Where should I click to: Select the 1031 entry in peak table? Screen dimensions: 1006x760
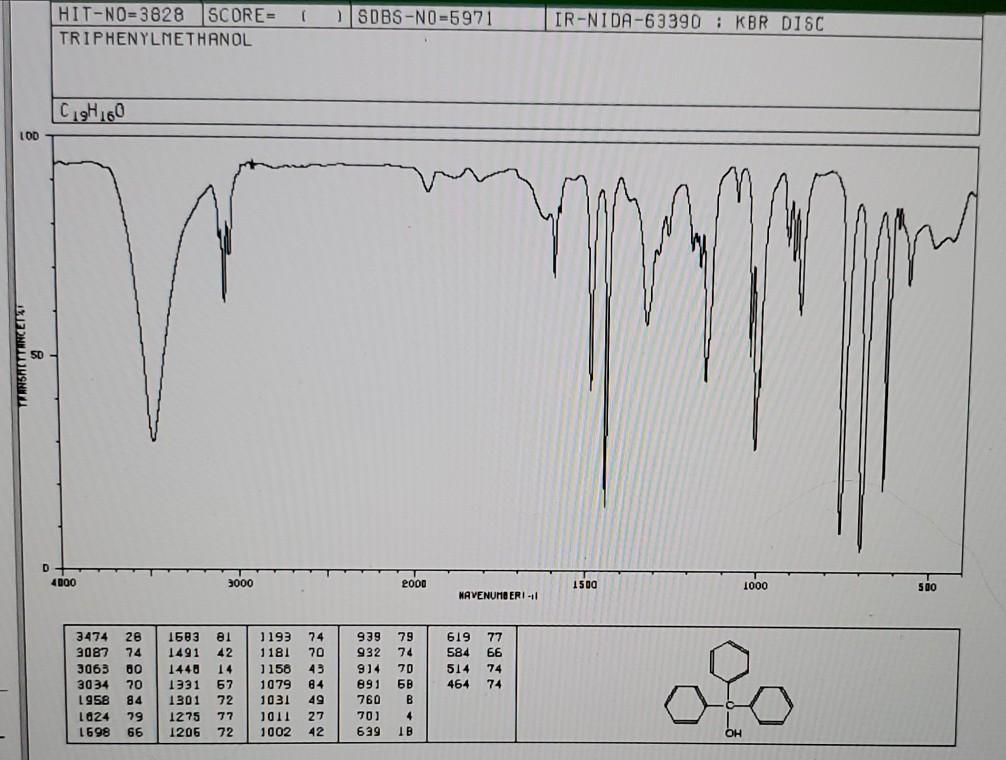pos(292,700)
